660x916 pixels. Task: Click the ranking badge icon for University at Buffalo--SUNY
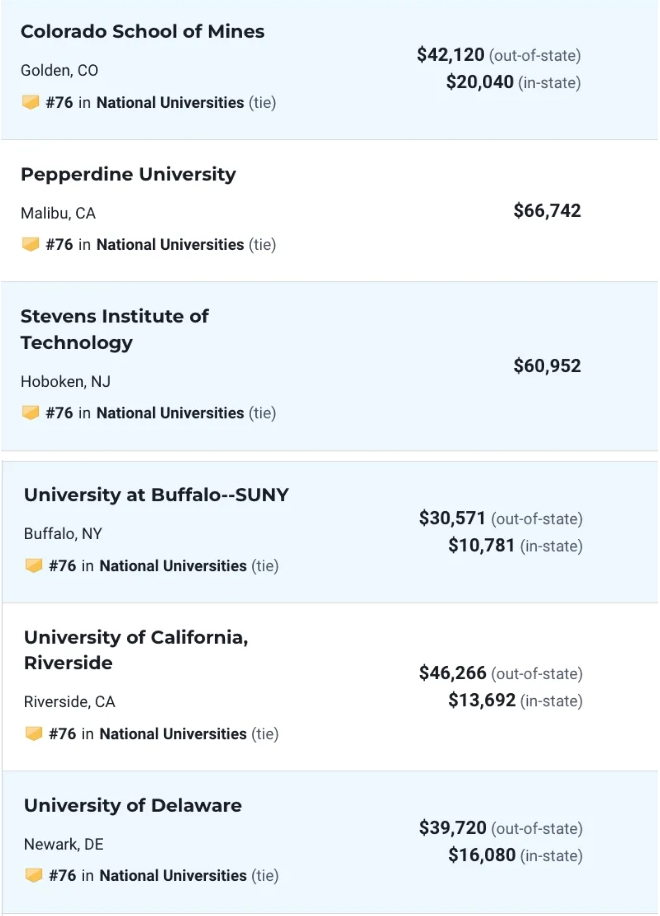(x=33, y=565)
